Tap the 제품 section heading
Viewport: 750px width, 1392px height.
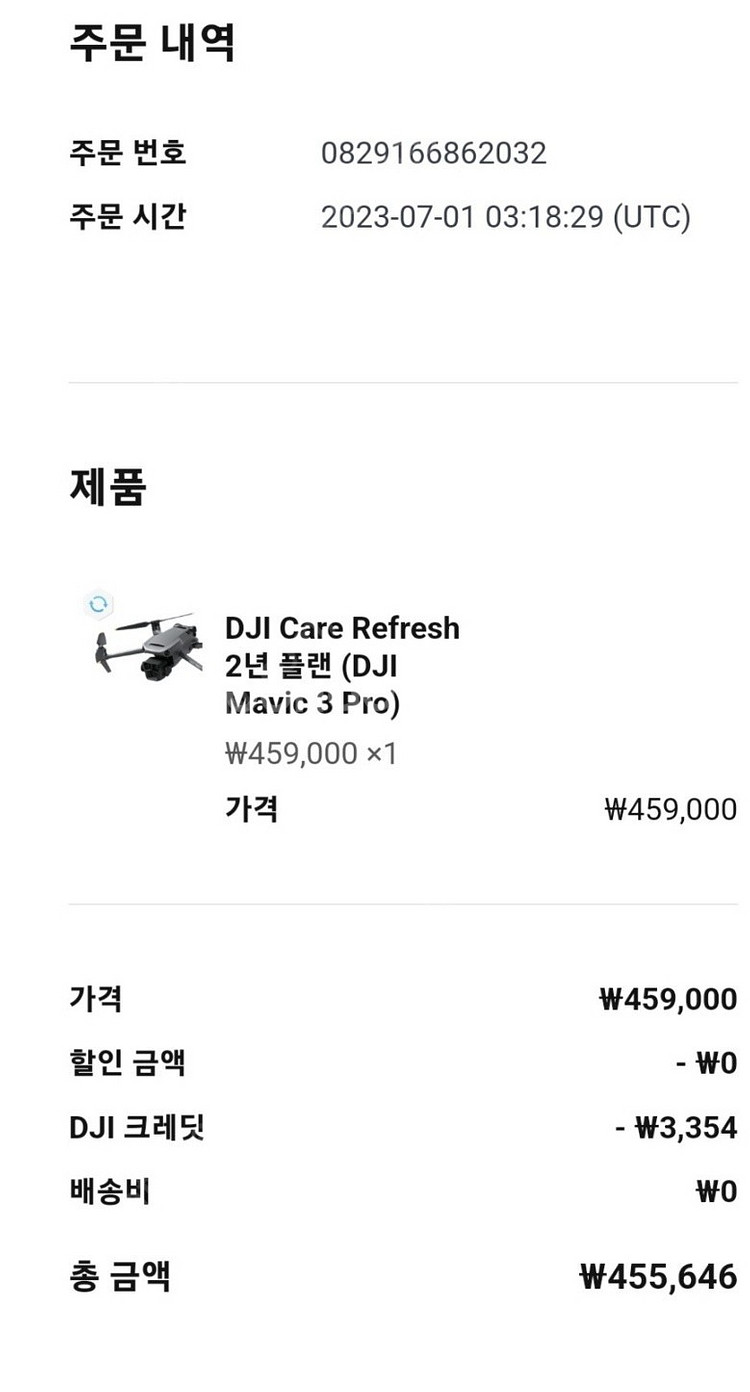click(x=108, y=486)
